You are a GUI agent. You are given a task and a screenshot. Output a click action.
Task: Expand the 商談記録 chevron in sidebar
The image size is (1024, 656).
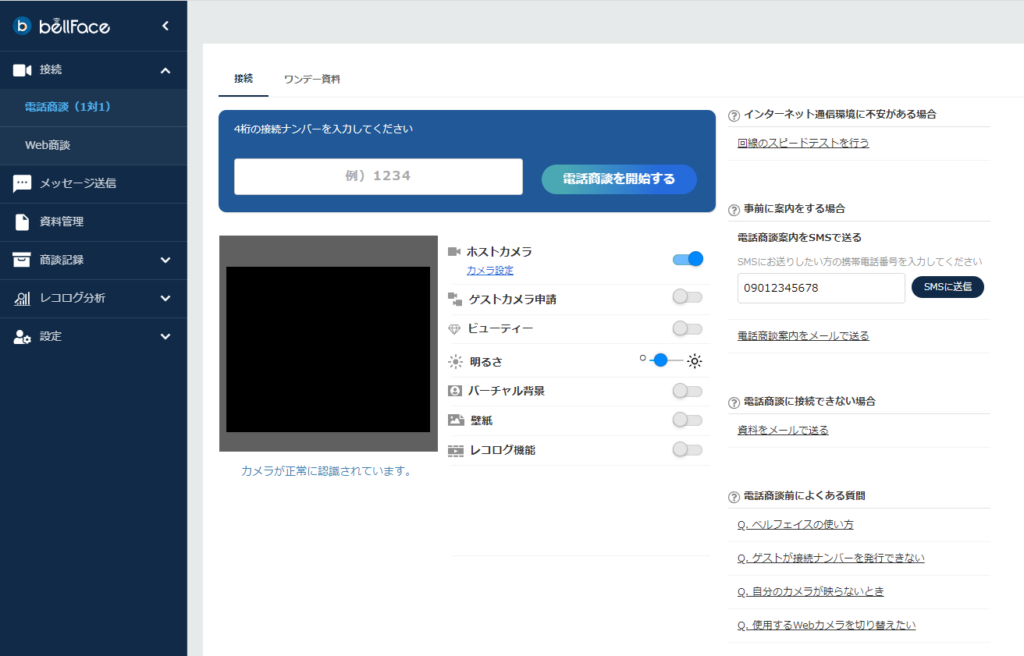click(x=165, y=260)
